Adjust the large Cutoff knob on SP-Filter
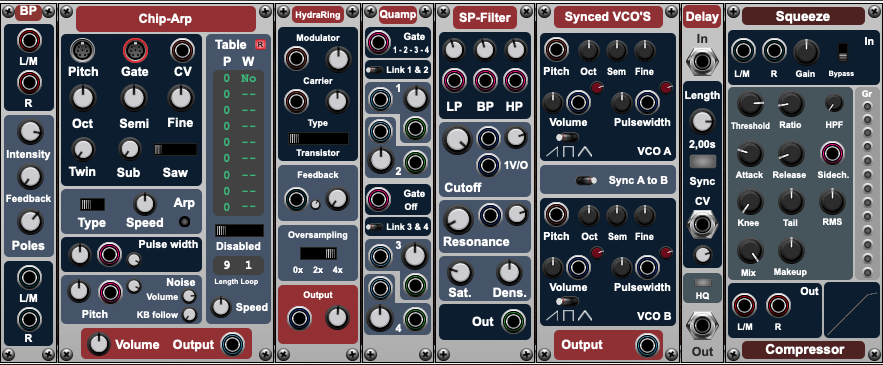883x365 pixels. [x=457, y=140]
